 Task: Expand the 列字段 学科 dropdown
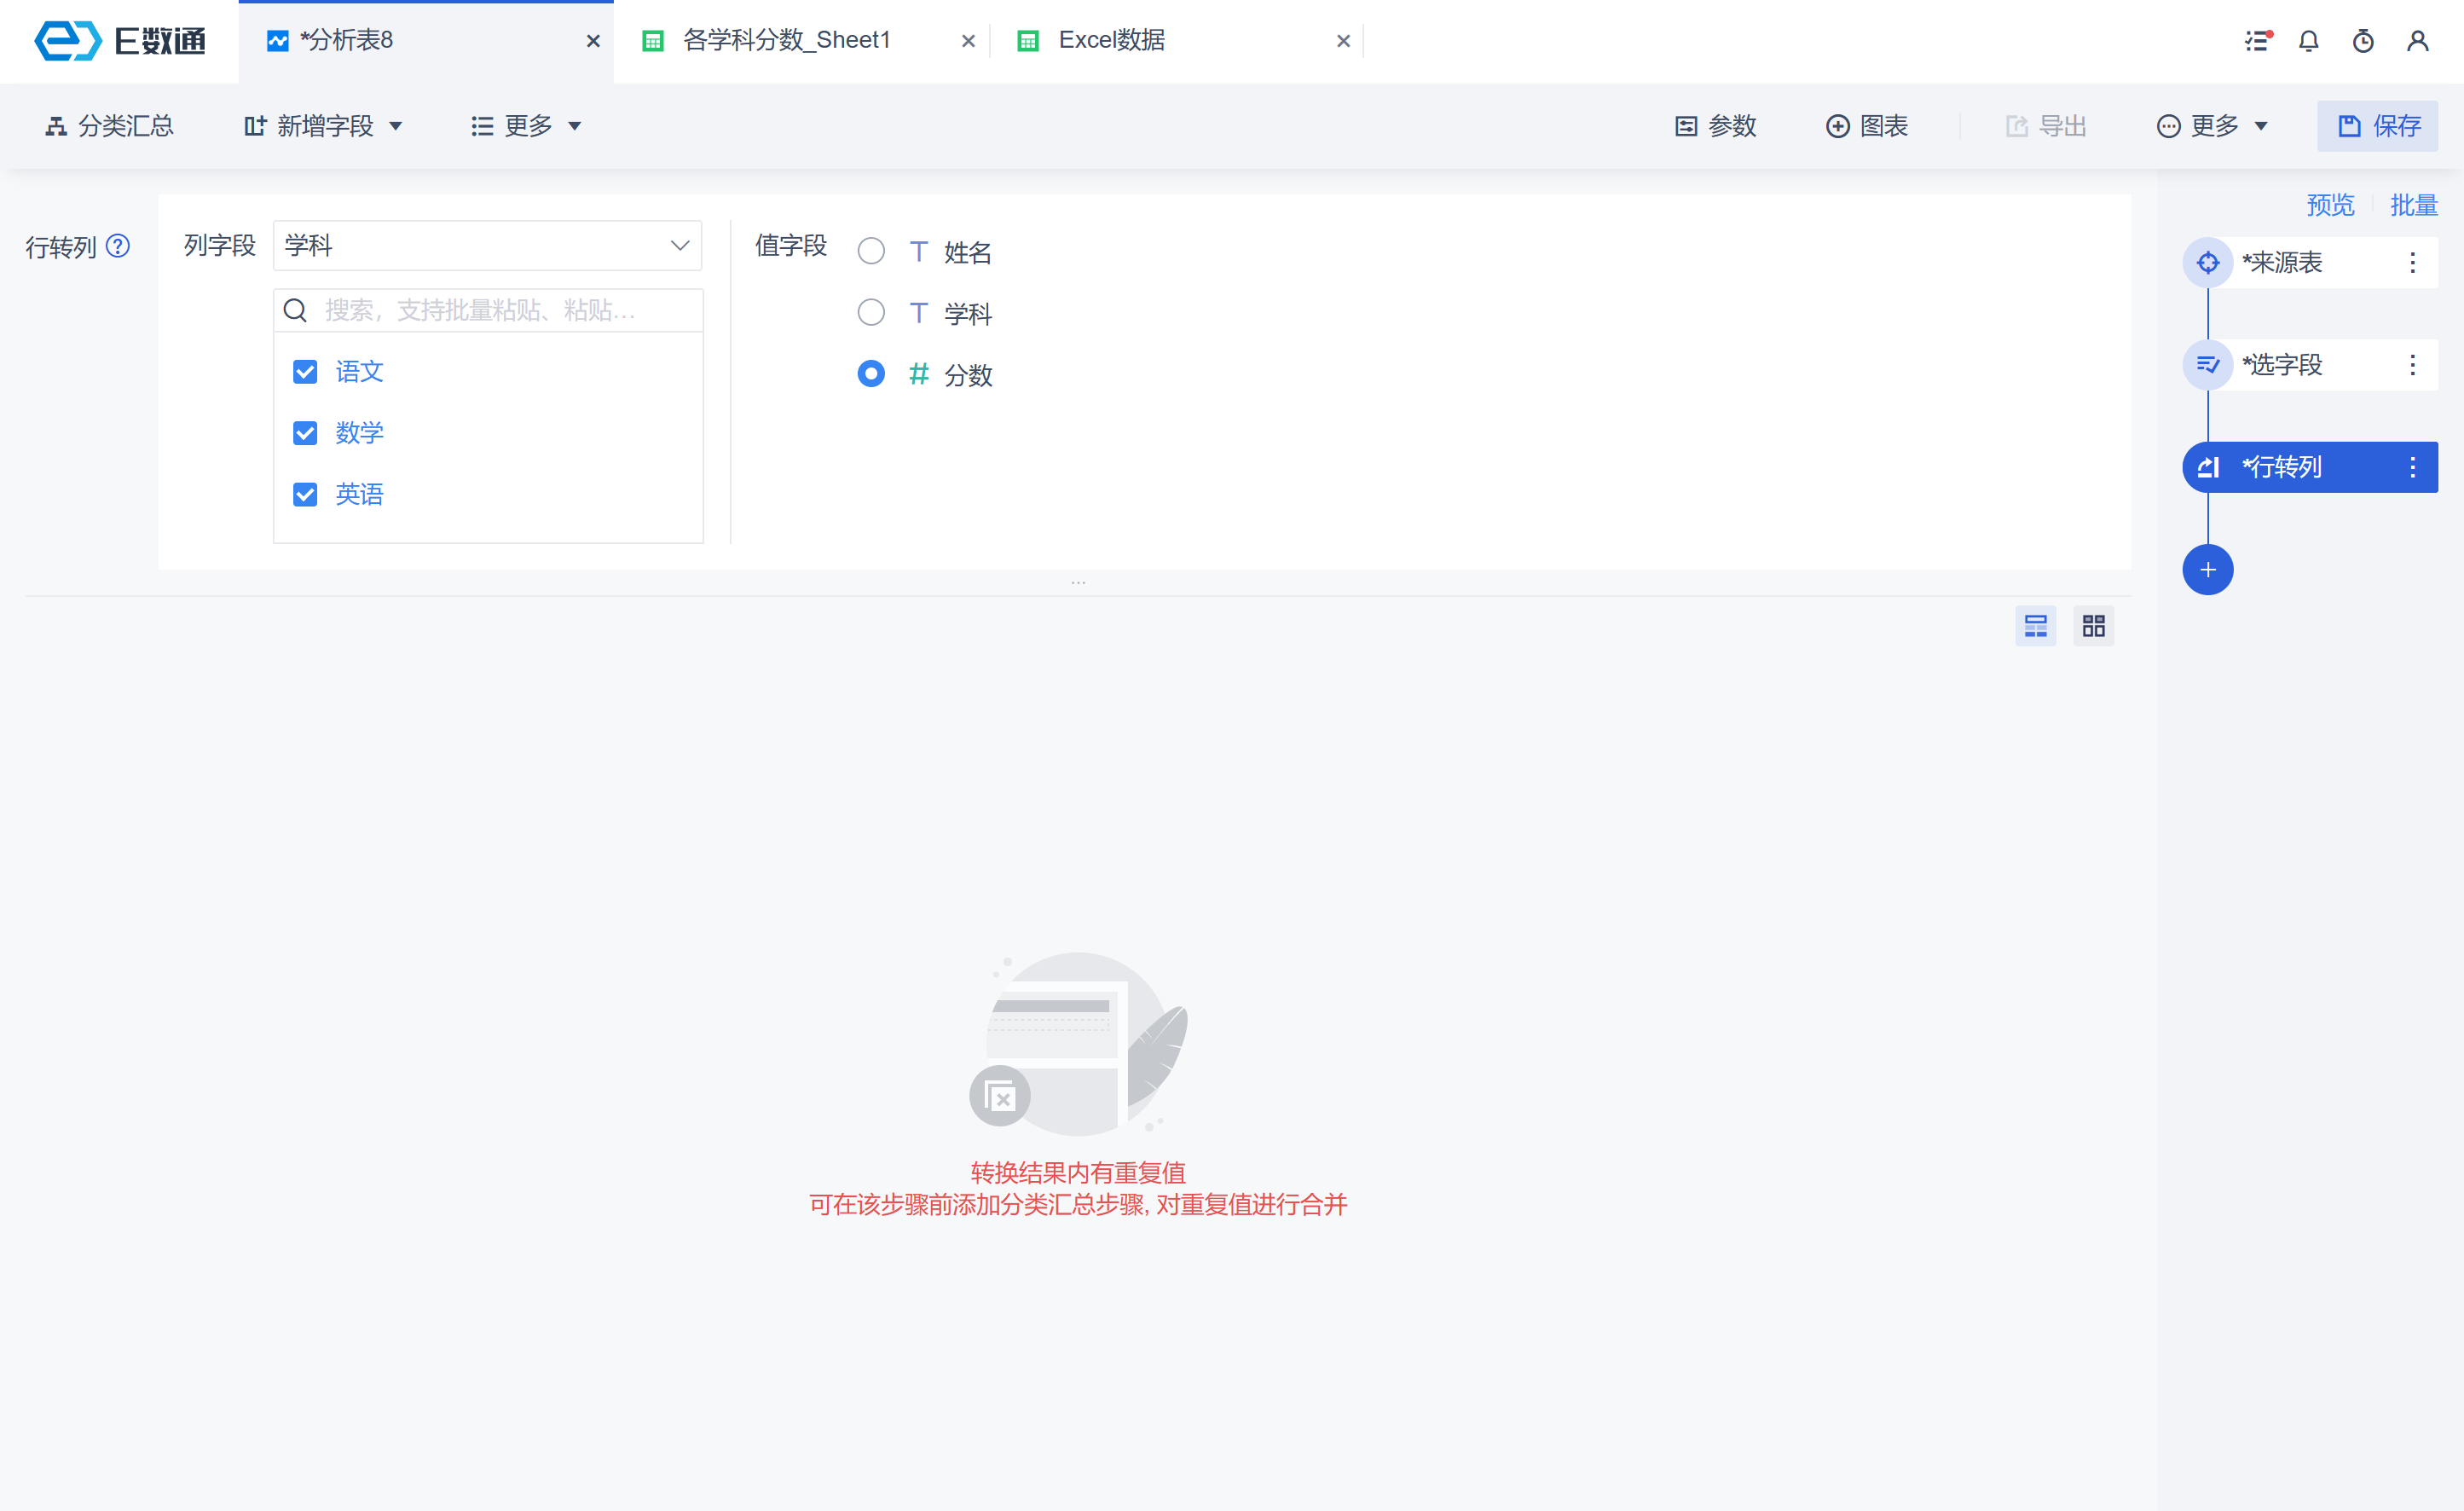point(487,246)
